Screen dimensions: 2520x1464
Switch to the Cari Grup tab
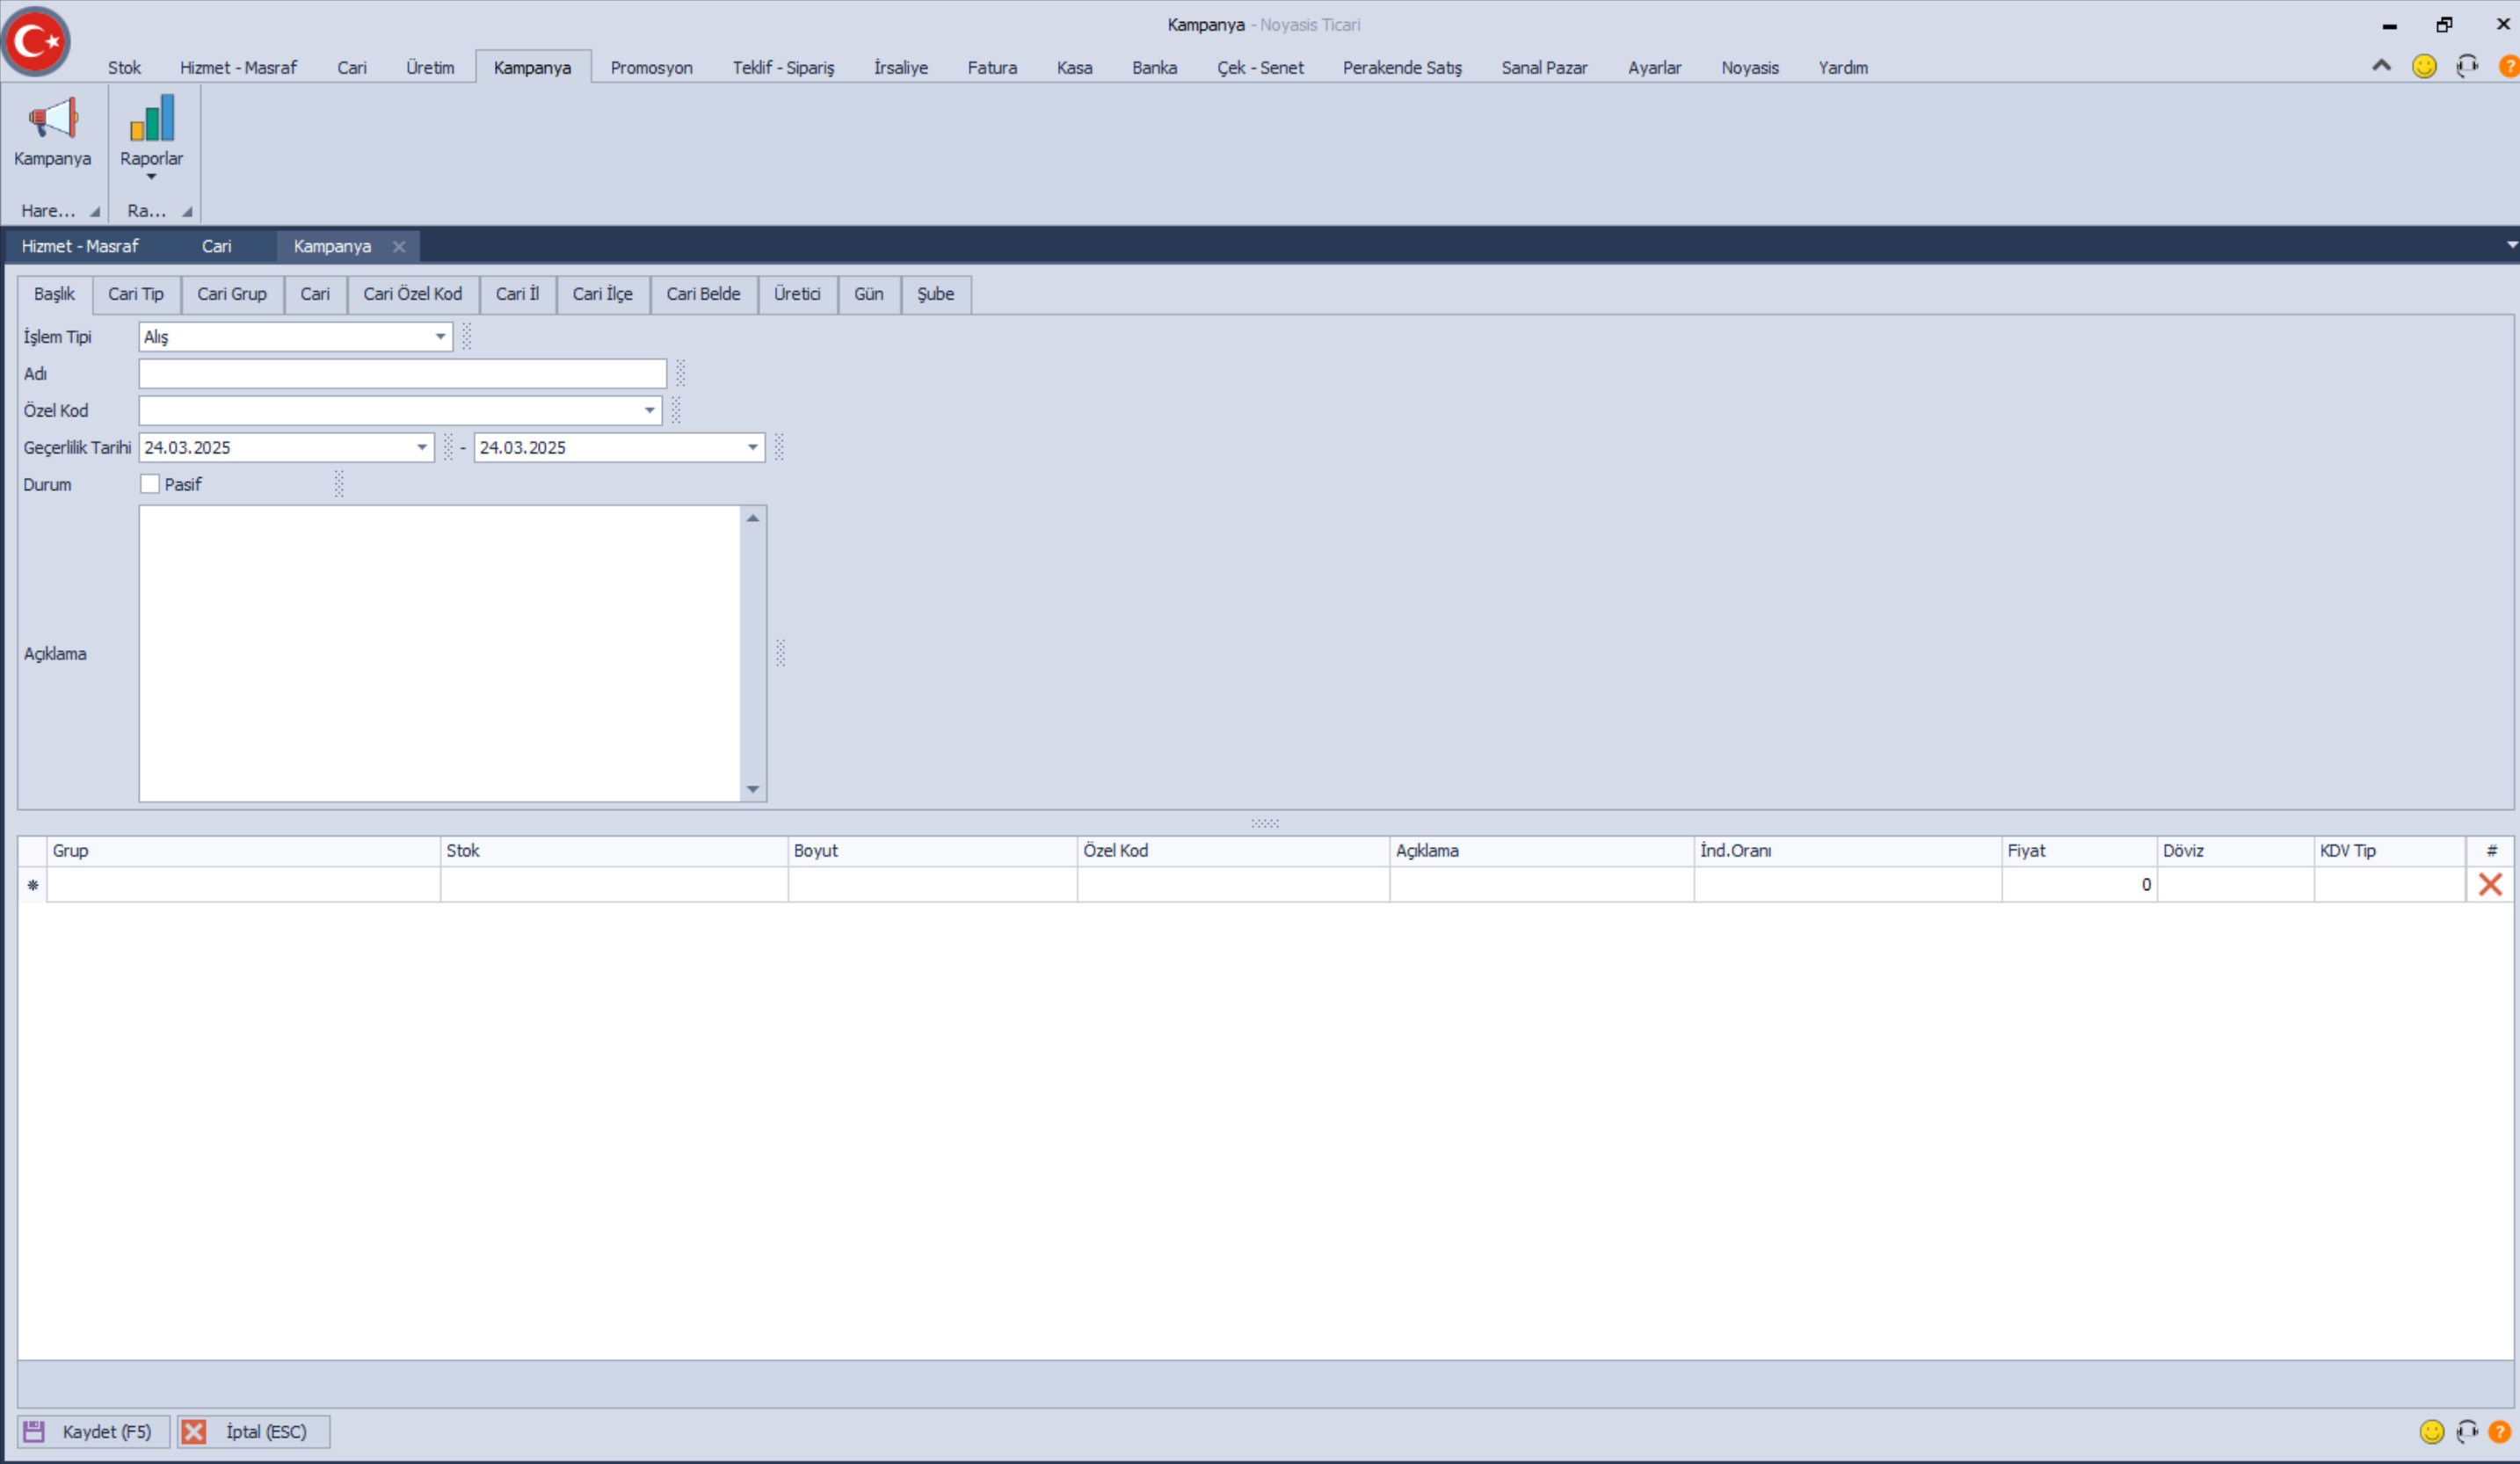pos(232,294)
